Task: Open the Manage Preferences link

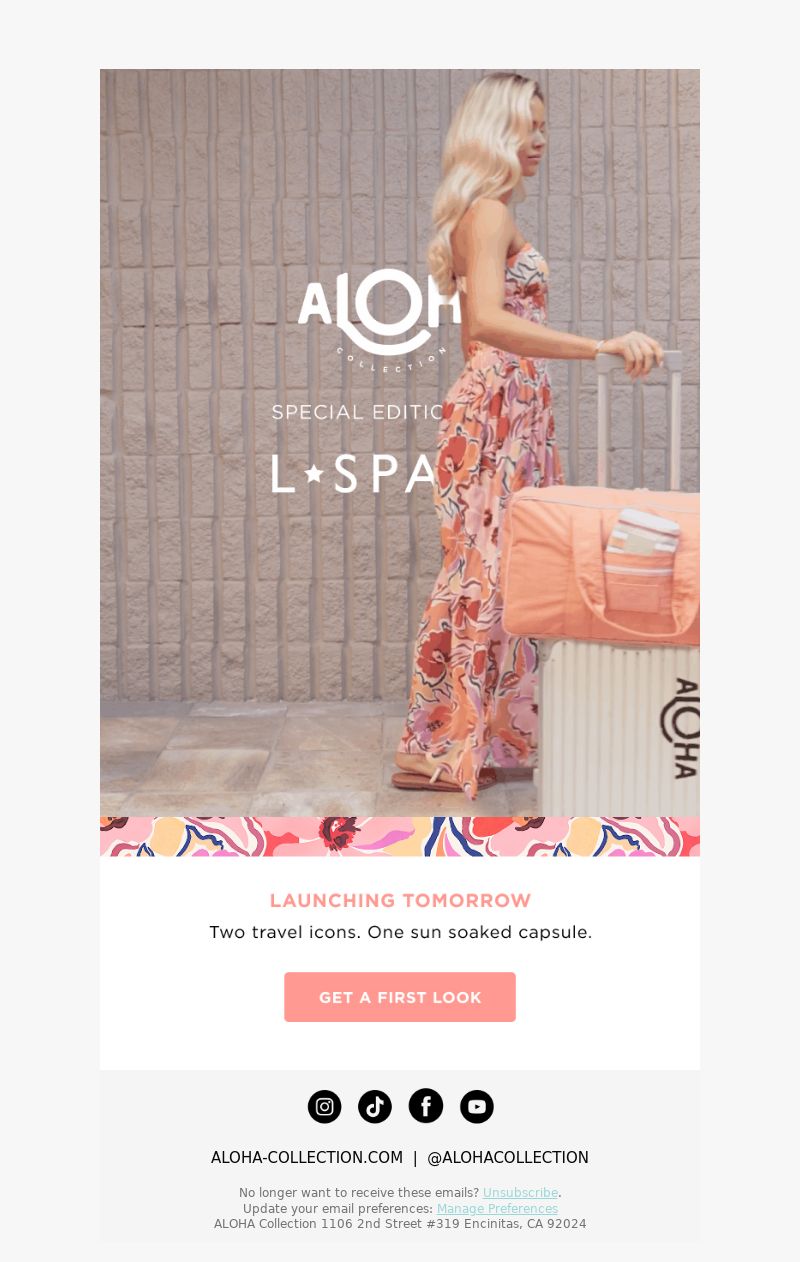Action: pos(497,1209)
